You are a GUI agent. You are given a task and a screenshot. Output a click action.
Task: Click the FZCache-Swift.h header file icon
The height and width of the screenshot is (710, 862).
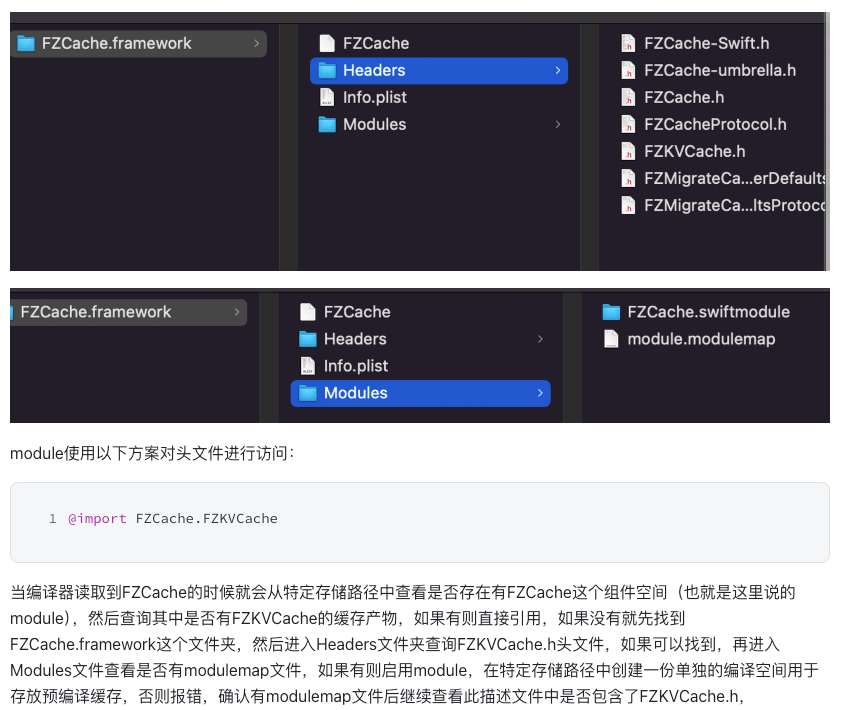point(628,43)
